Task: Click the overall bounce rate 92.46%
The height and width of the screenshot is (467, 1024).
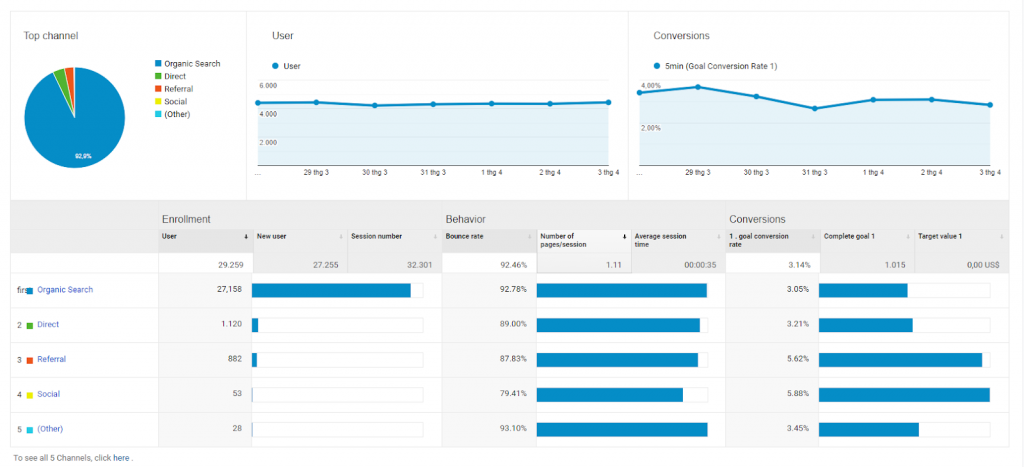Action: point(513,266)
